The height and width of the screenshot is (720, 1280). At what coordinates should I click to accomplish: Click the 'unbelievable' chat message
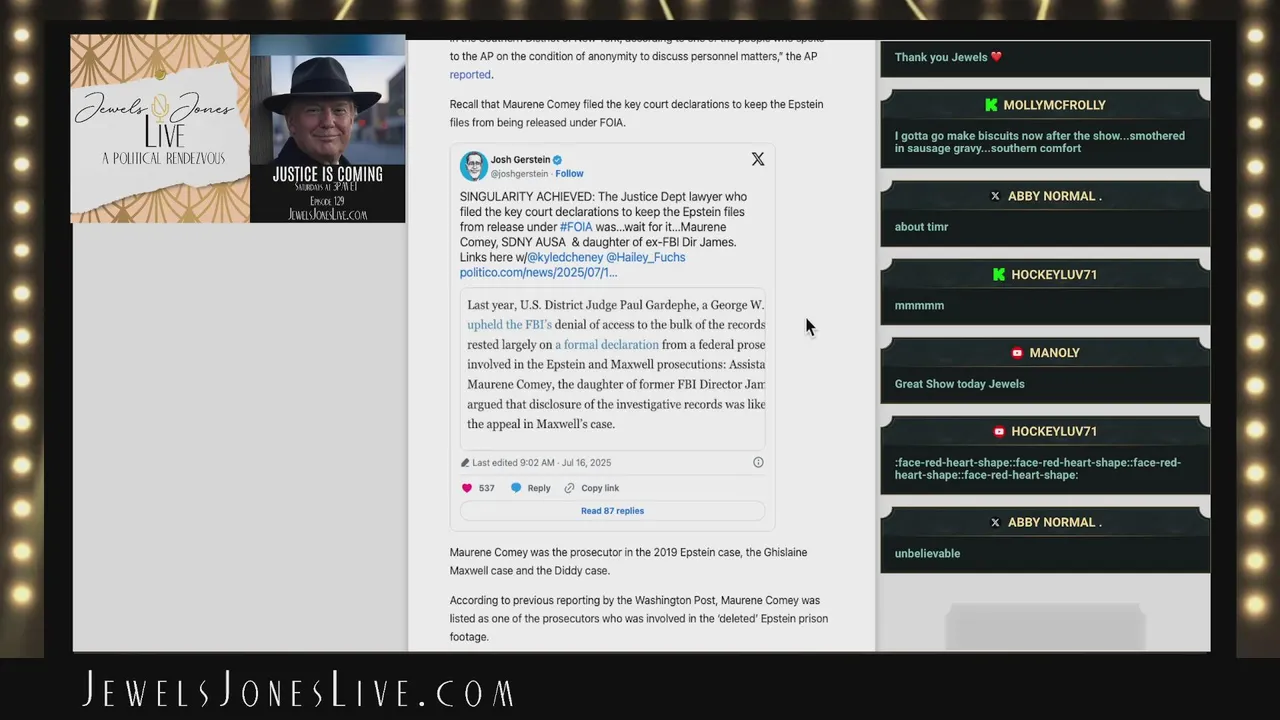pos(927,554)
